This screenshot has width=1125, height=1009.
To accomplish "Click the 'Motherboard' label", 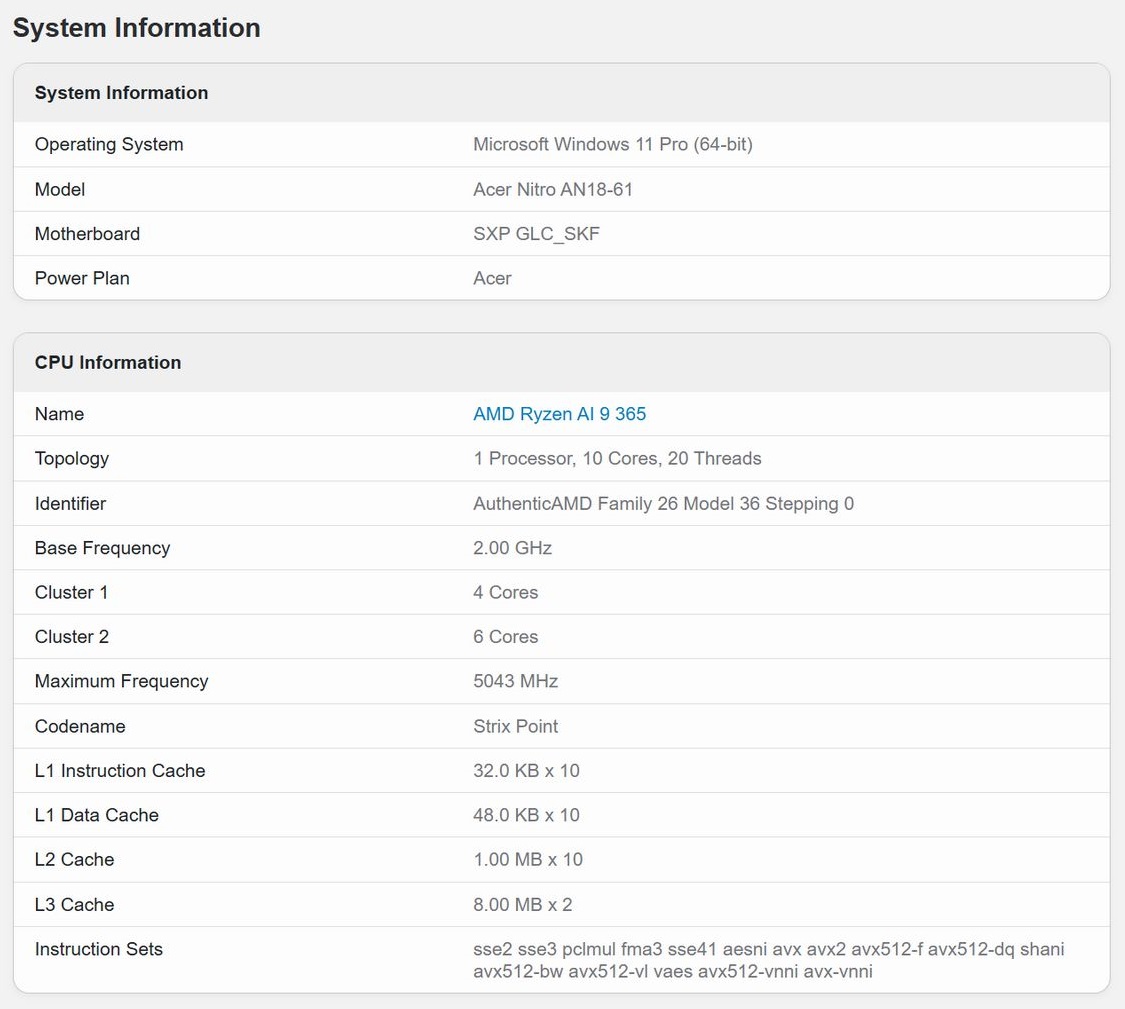I will tap(88, 234).
